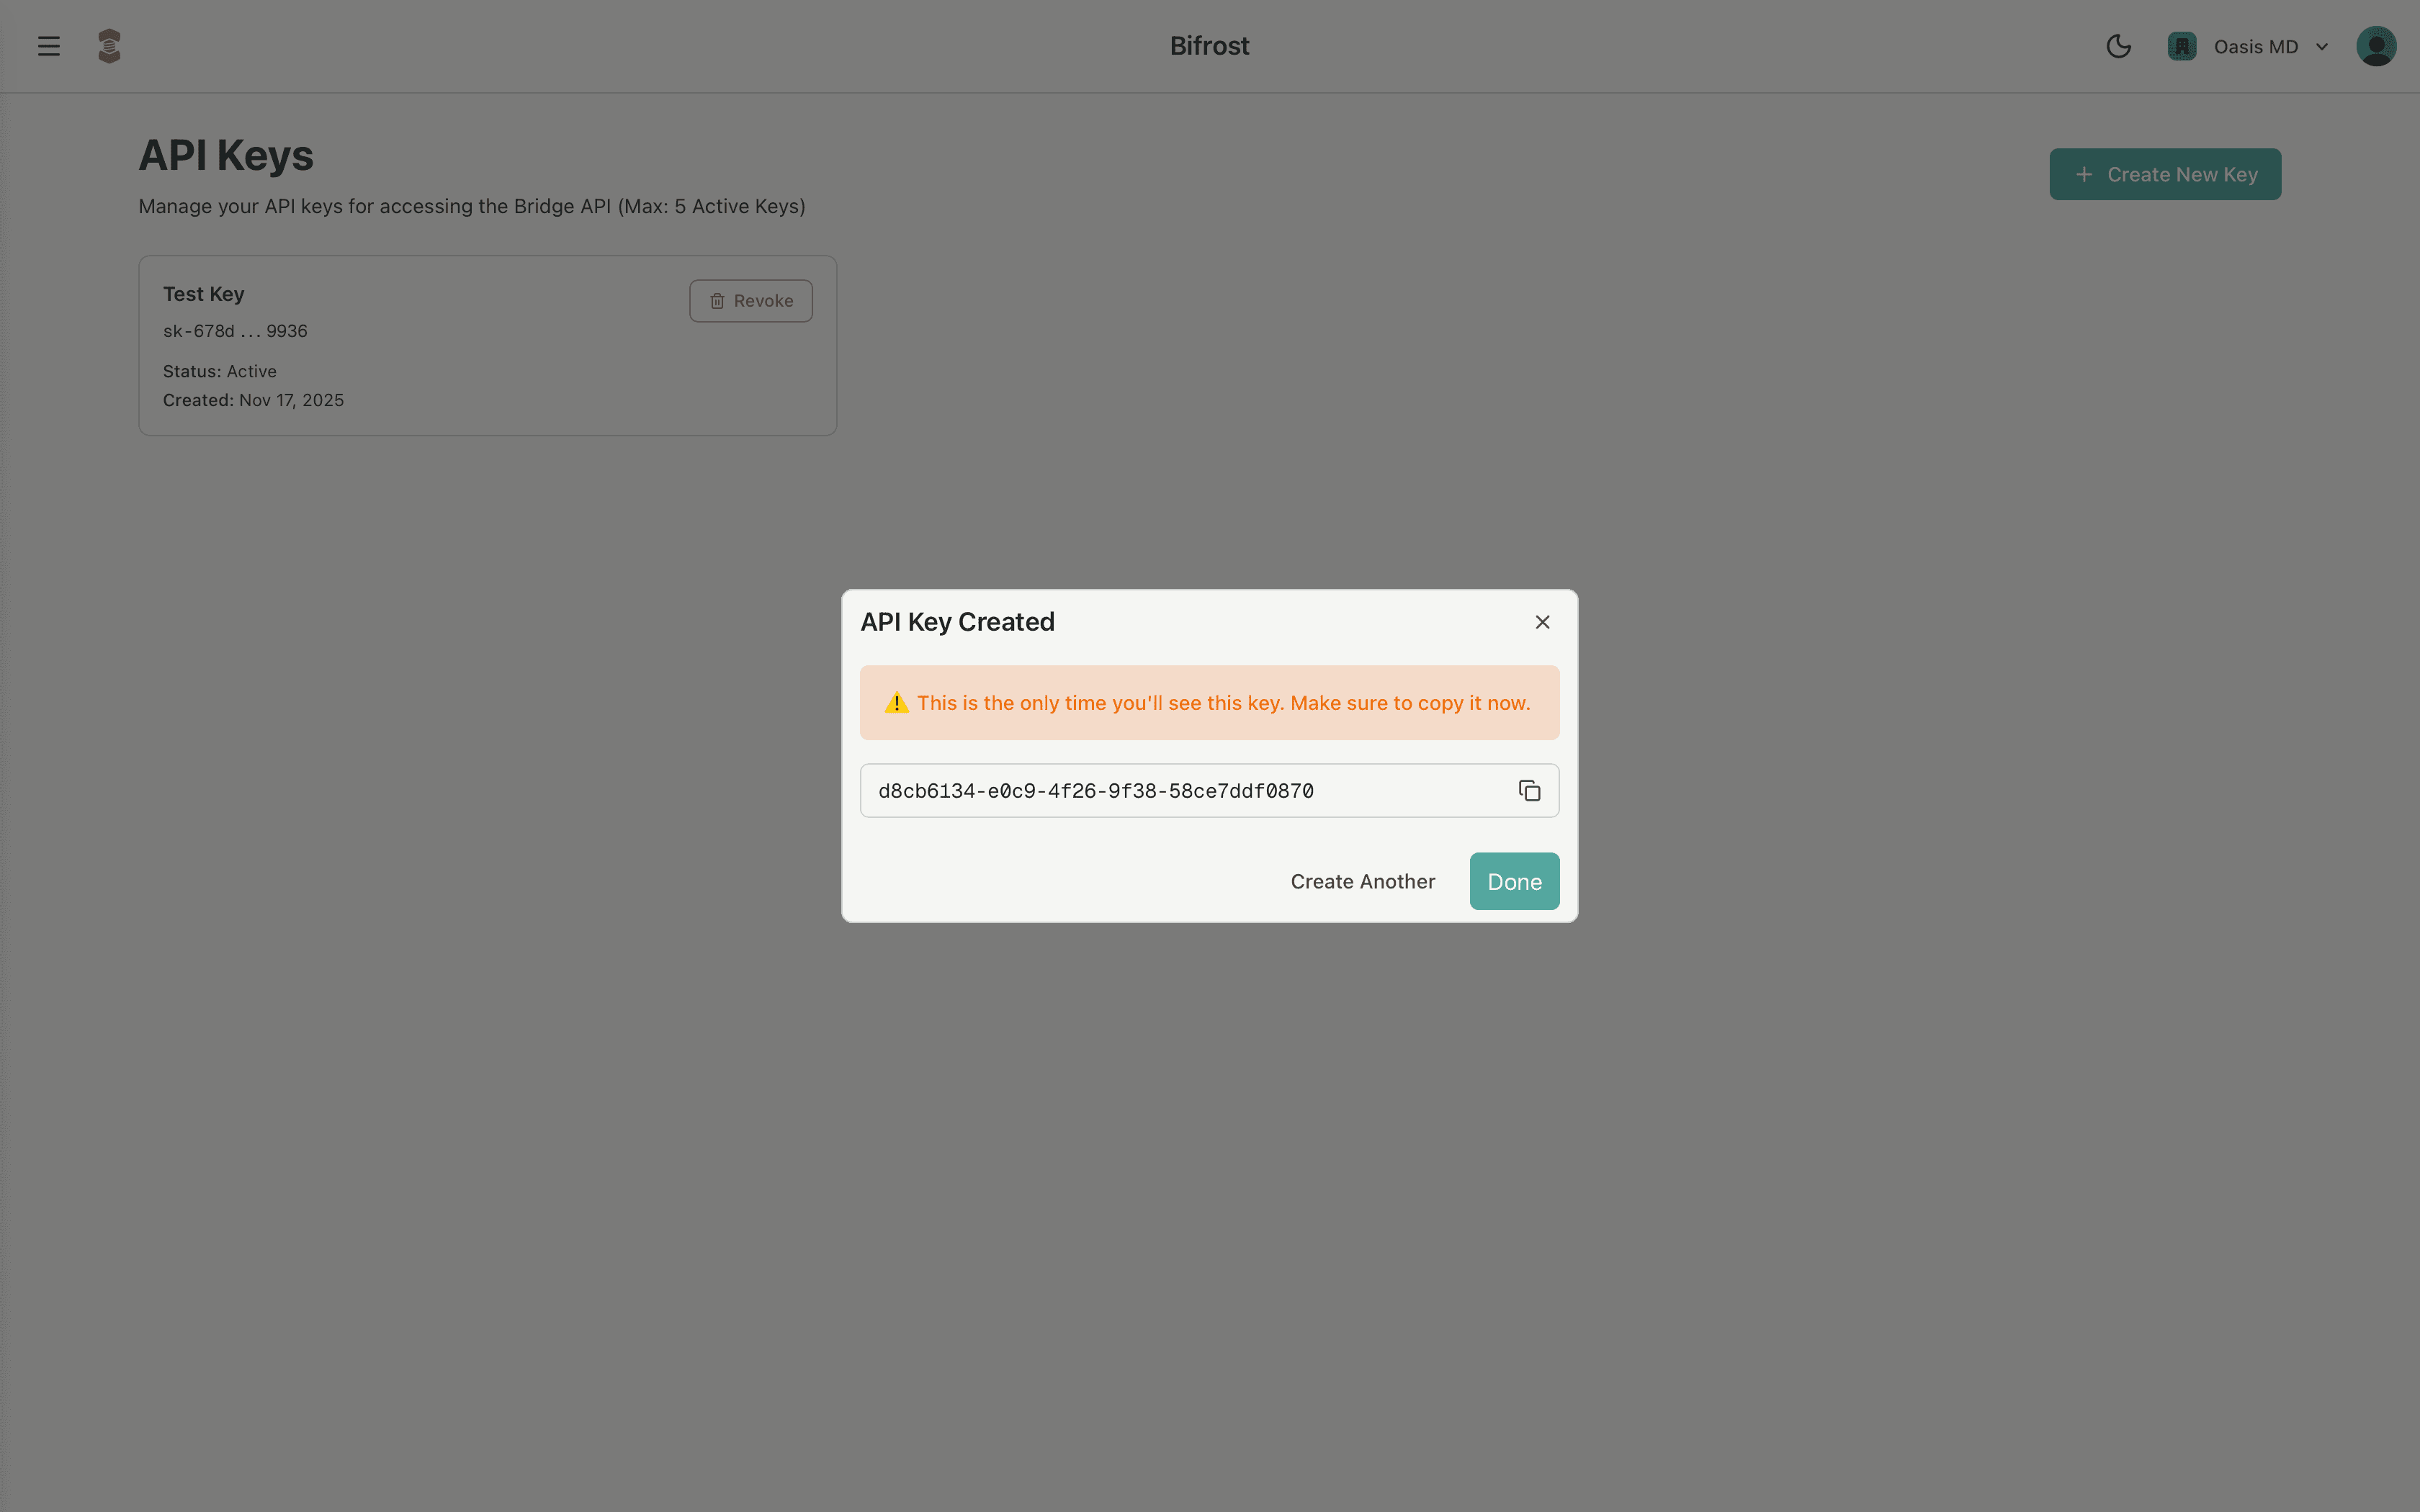Click Create New Key
This screenshot has height=1512, width=2420.
[2164, 174]
